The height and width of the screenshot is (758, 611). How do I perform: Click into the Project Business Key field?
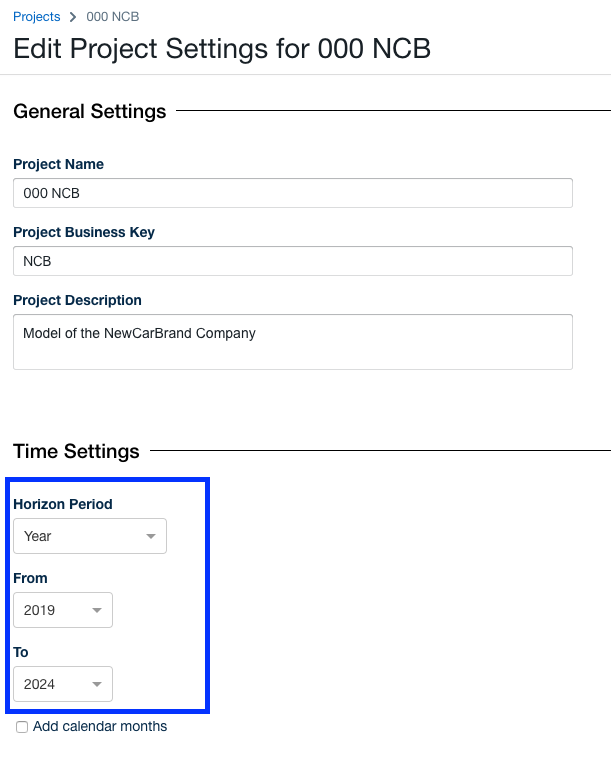[292, 261]
